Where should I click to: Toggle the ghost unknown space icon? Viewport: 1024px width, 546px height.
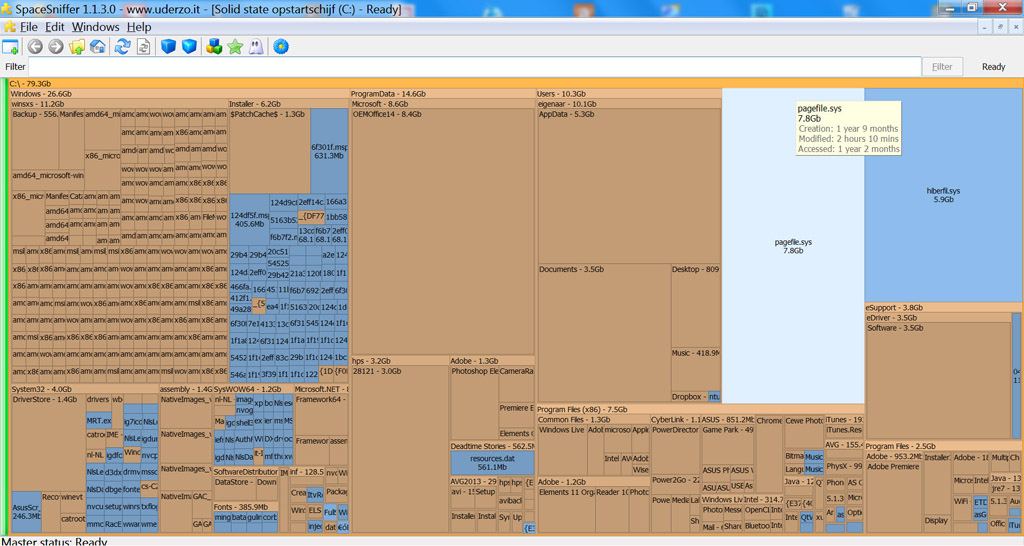(x=256, y=47)
